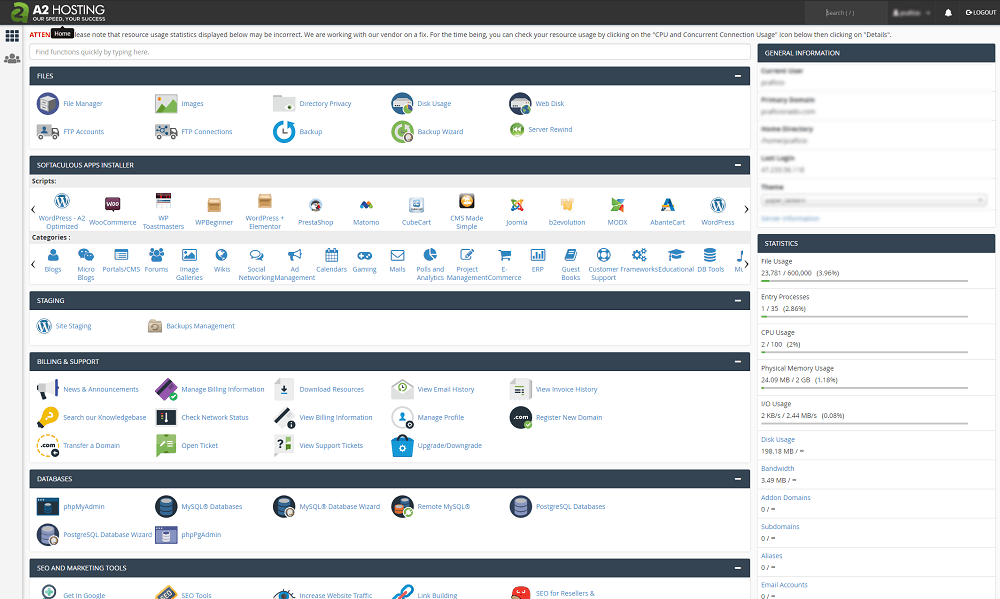Screen dimensions: 1000x599
Task: Open the user account dropdown in header
Action: 911,13
